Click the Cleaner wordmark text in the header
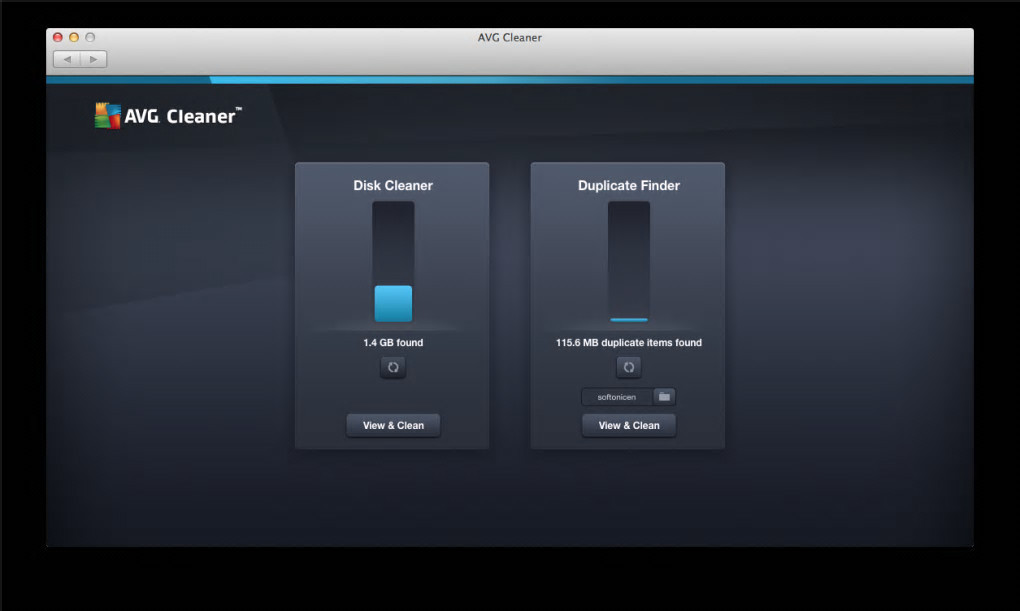 [201, 116]
